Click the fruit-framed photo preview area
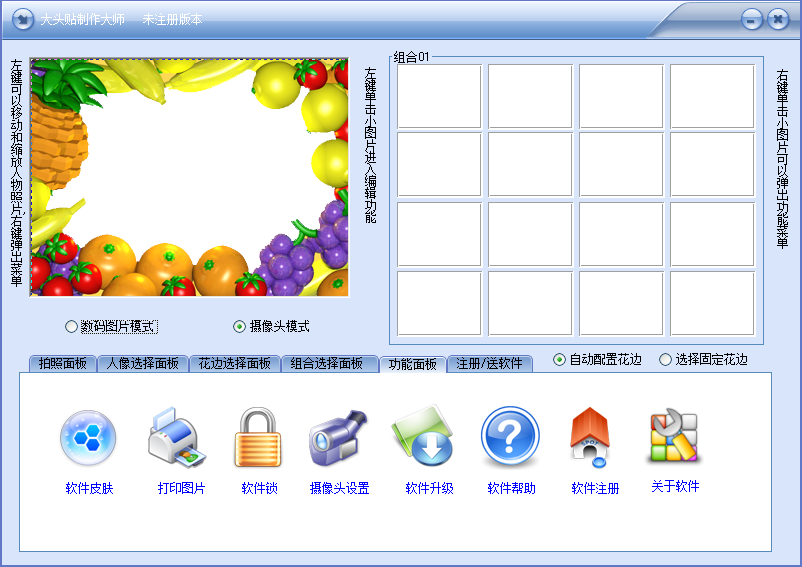This screenshot has height=567, width=802. [189, 177]
